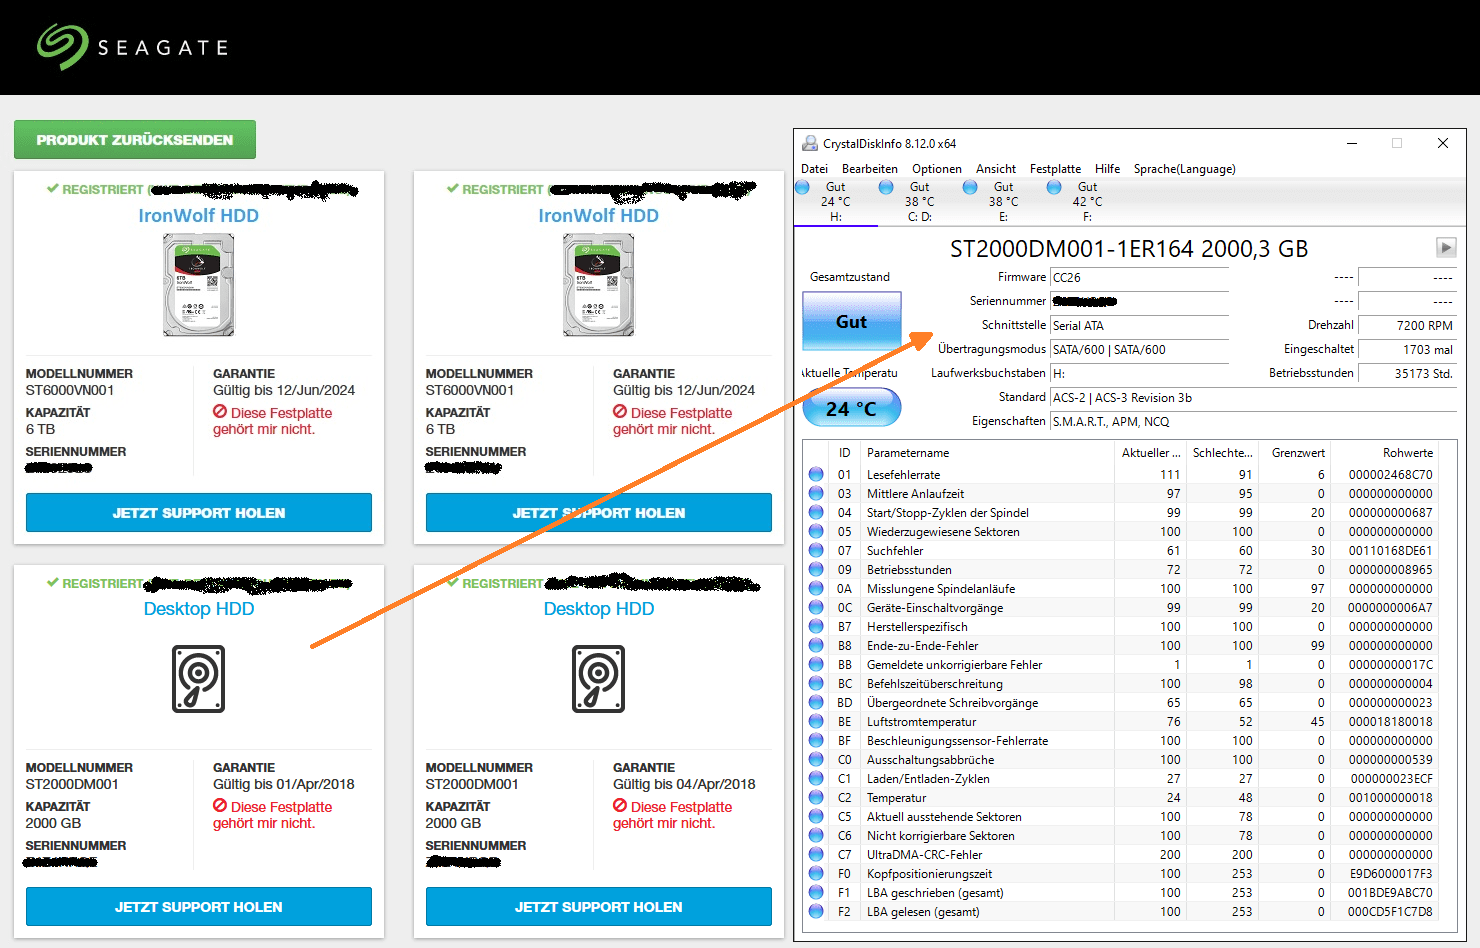Open the Optionen menu
The image size is (1480, 948).
click(937, 169)
